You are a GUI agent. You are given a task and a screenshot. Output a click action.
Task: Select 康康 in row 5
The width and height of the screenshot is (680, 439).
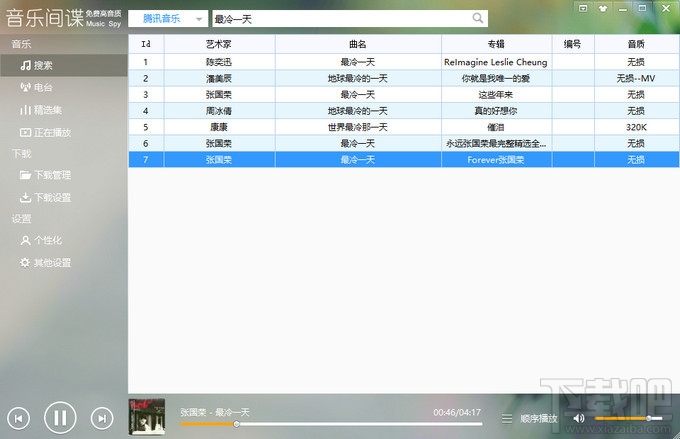[219, 127]
